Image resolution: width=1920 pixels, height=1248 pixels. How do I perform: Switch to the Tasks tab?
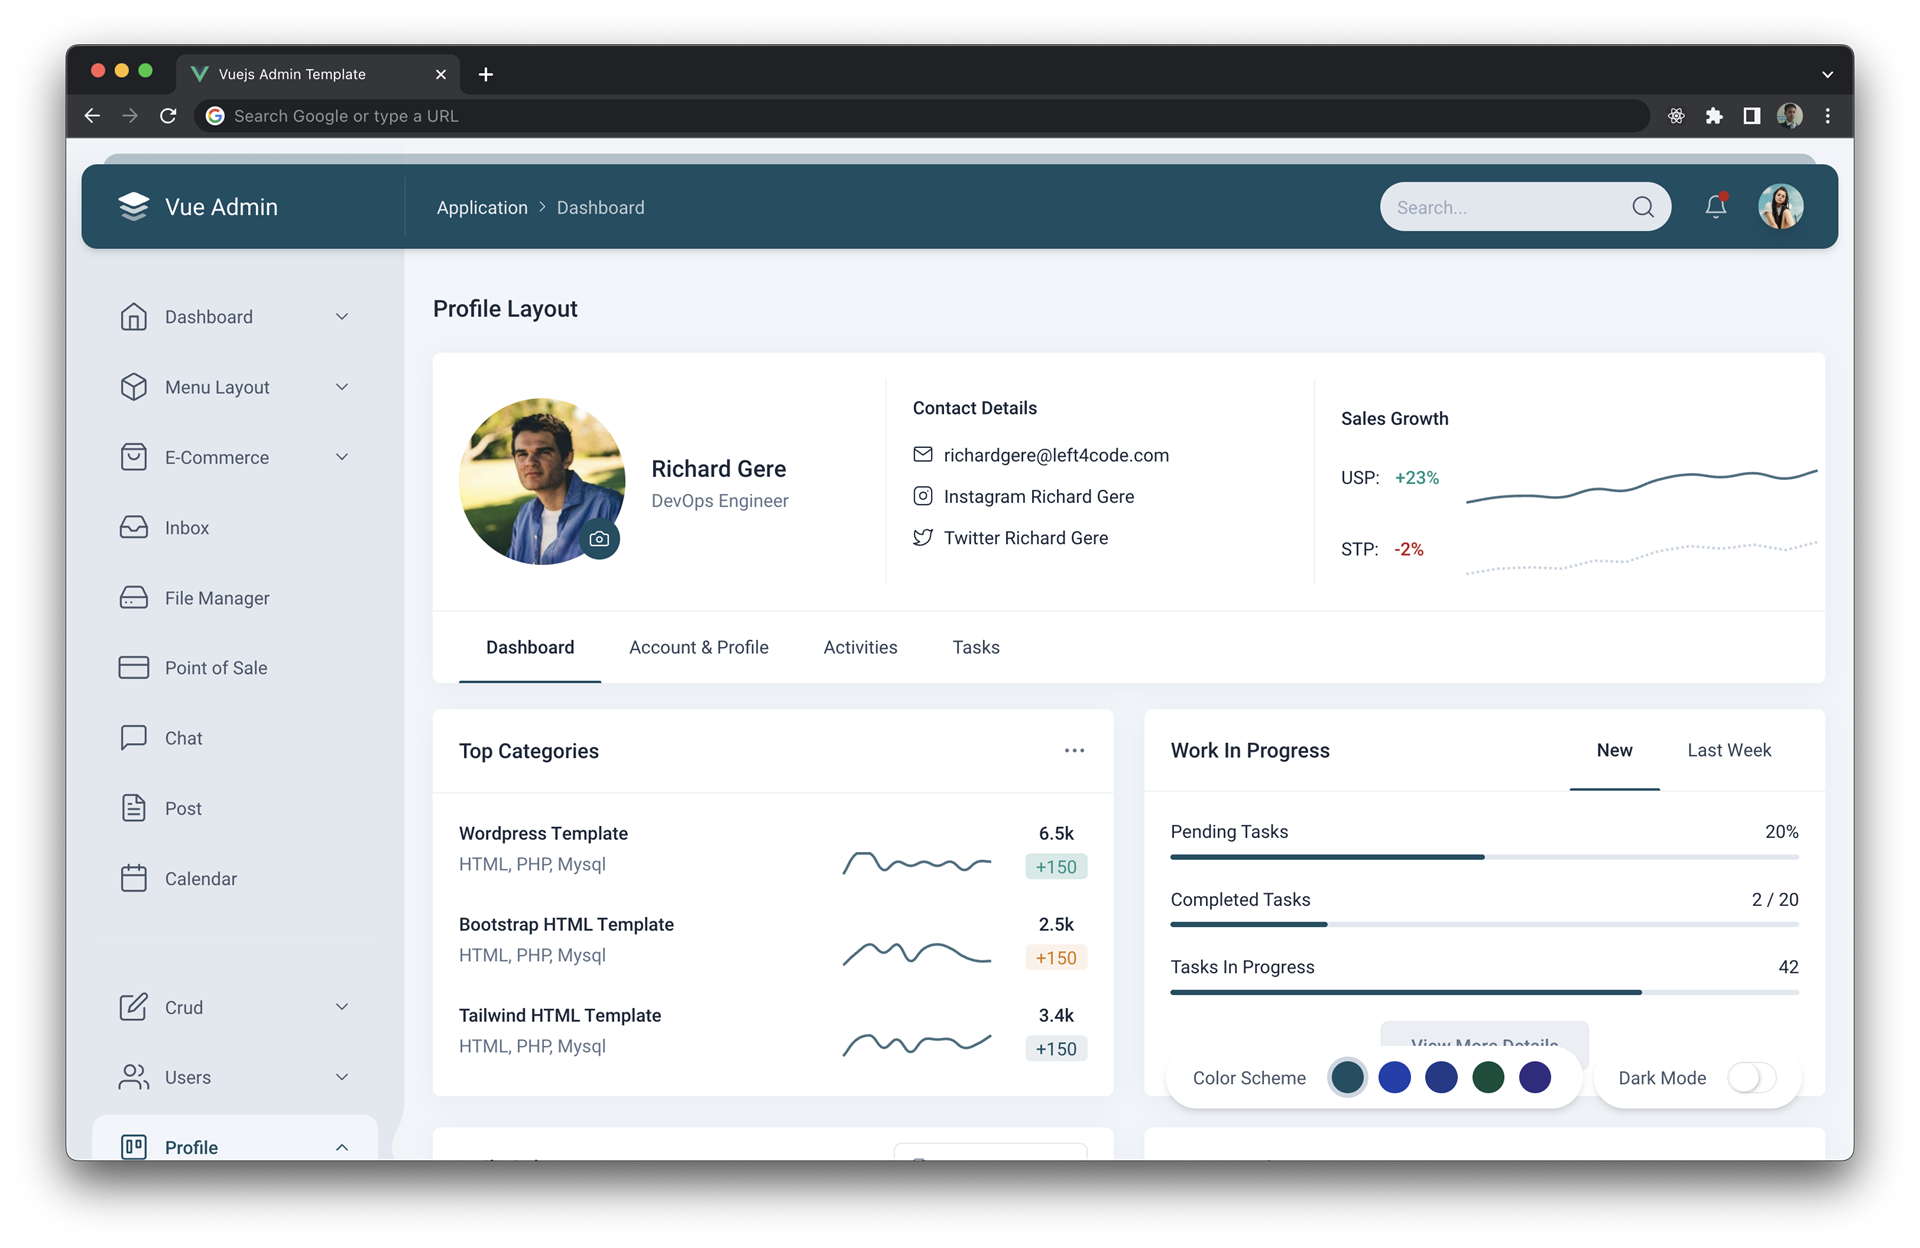[x=975, y=646]
